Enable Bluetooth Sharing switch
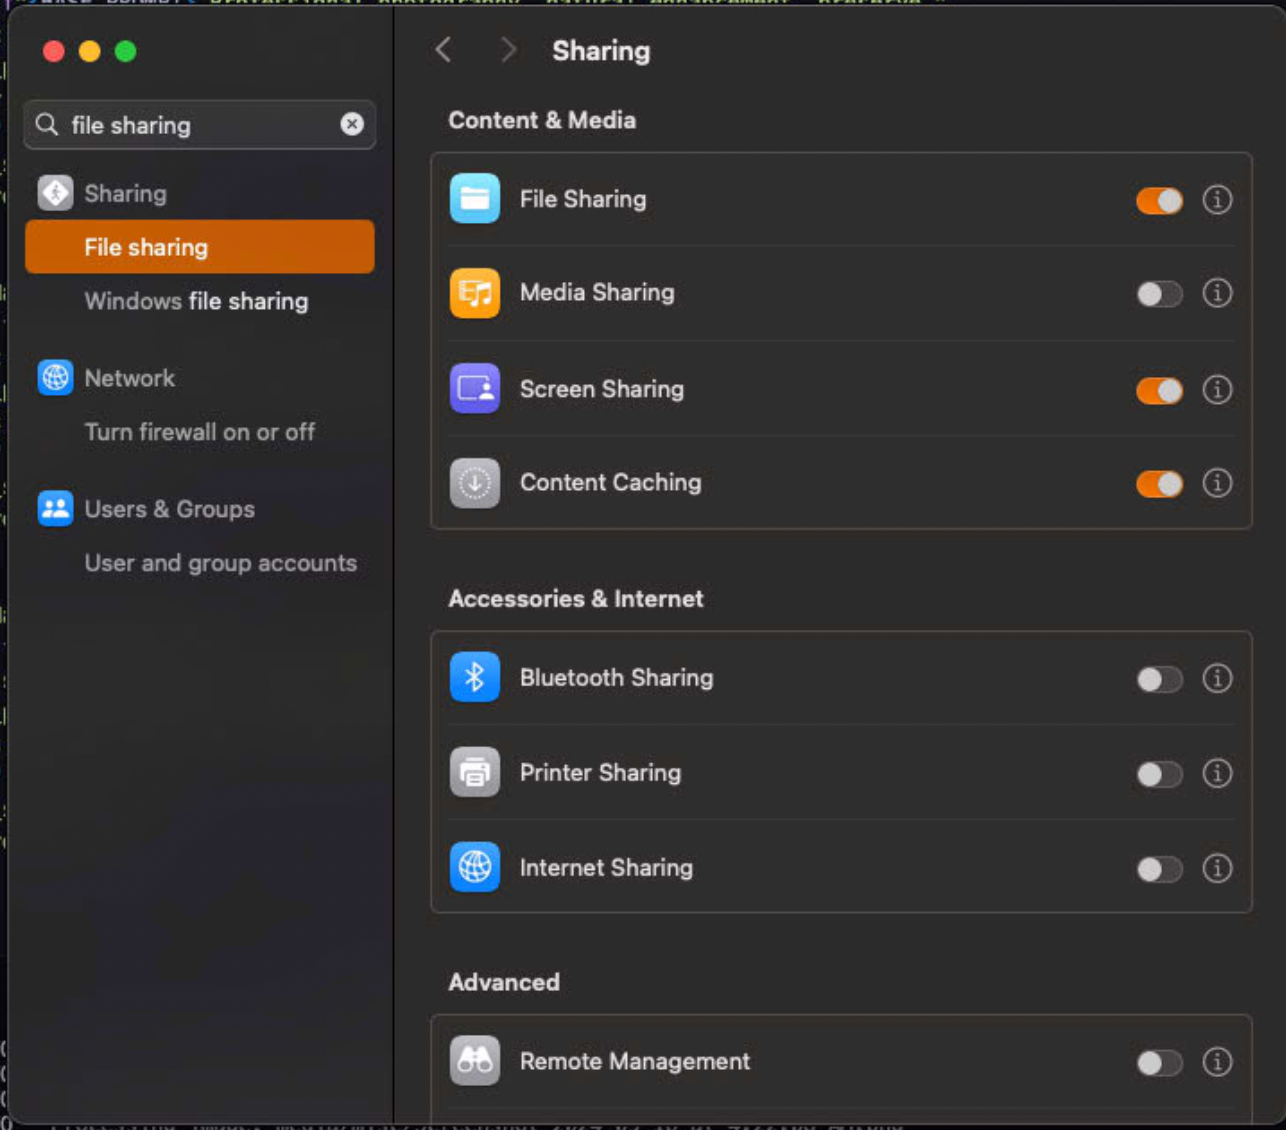 coord(1159,679)
